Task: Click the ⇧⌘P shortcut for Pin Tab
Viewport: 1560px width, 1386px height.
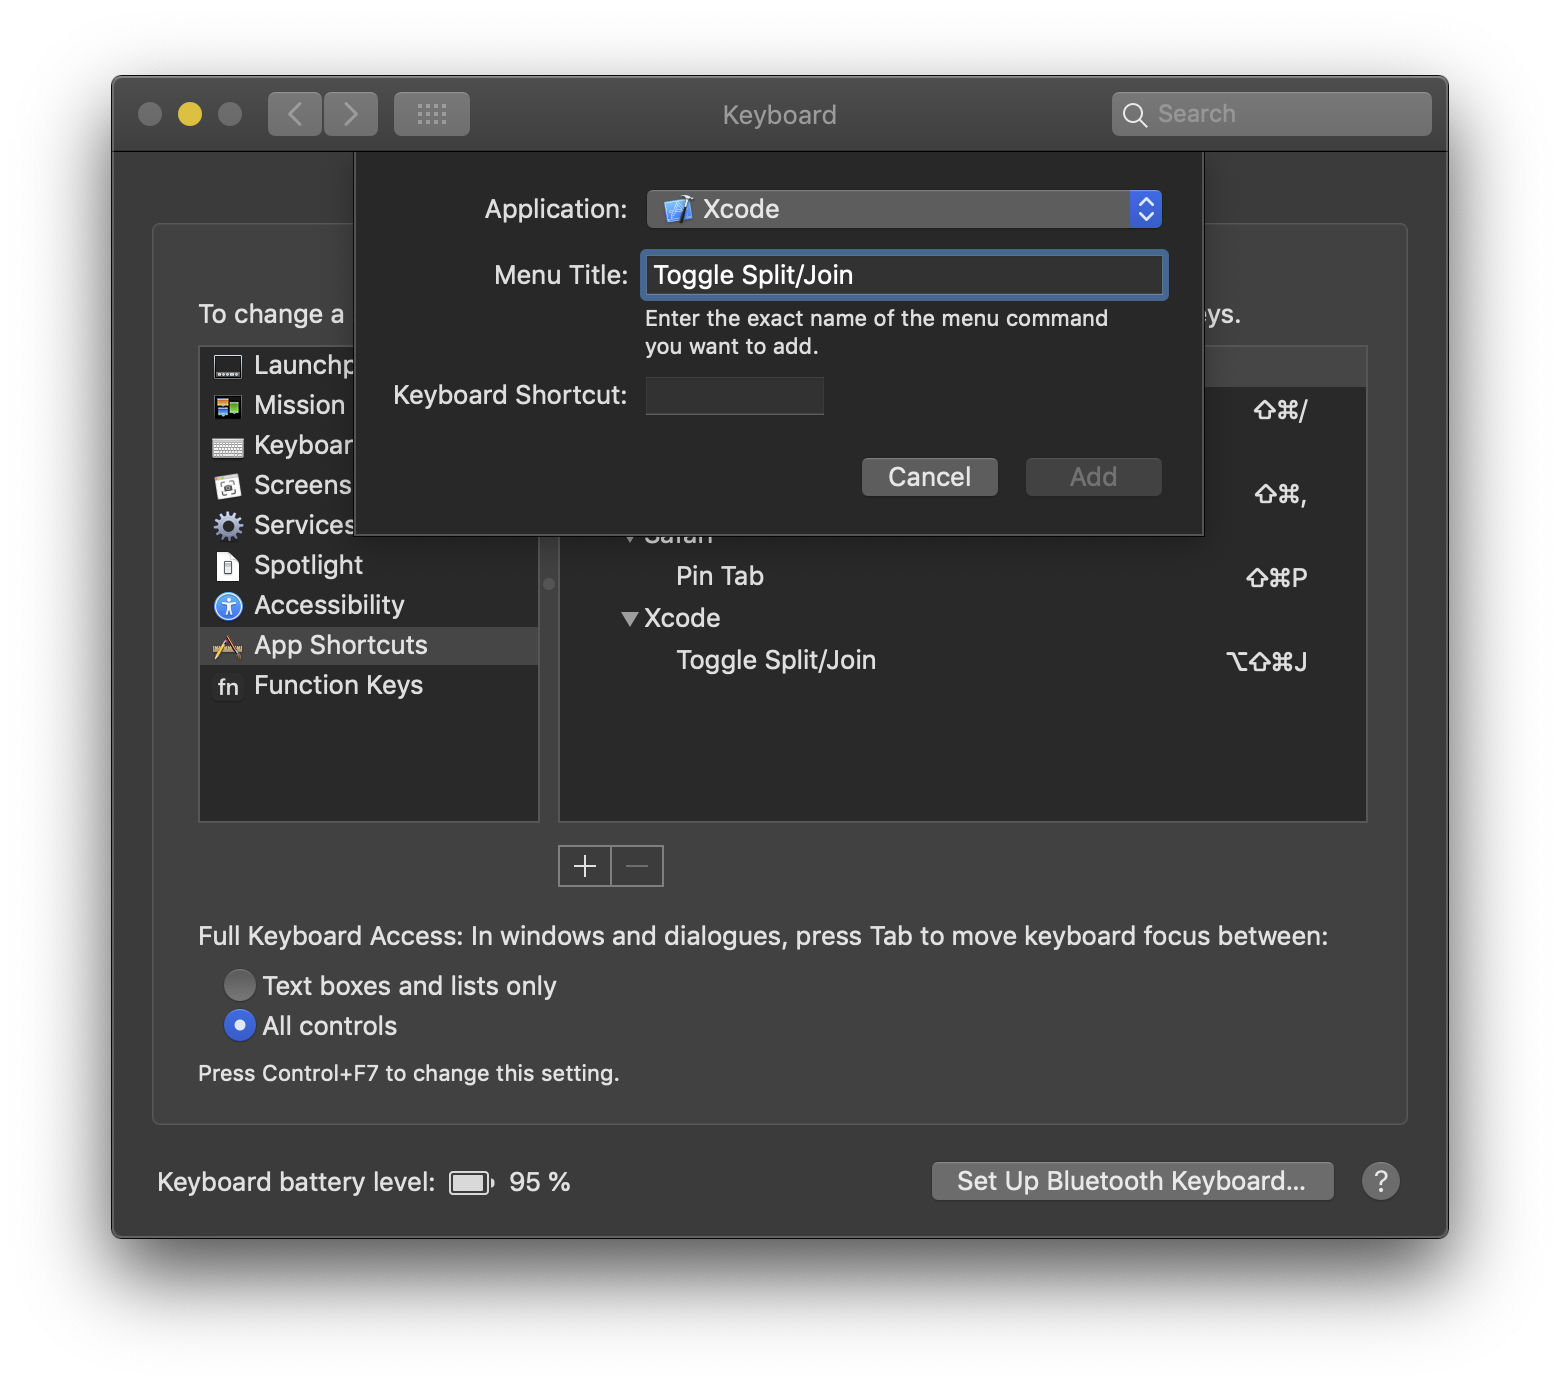Action: tap(1277, 578)
